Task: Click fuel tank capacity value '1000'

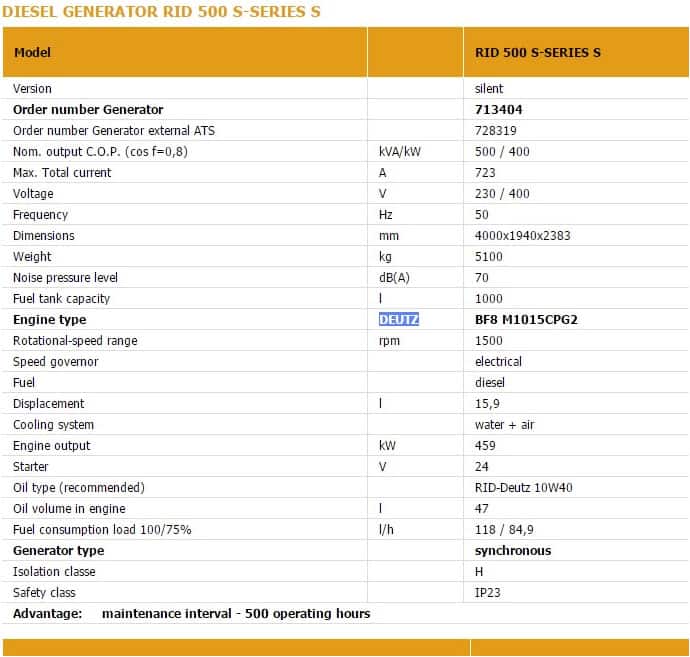Action: pos(488,299)
